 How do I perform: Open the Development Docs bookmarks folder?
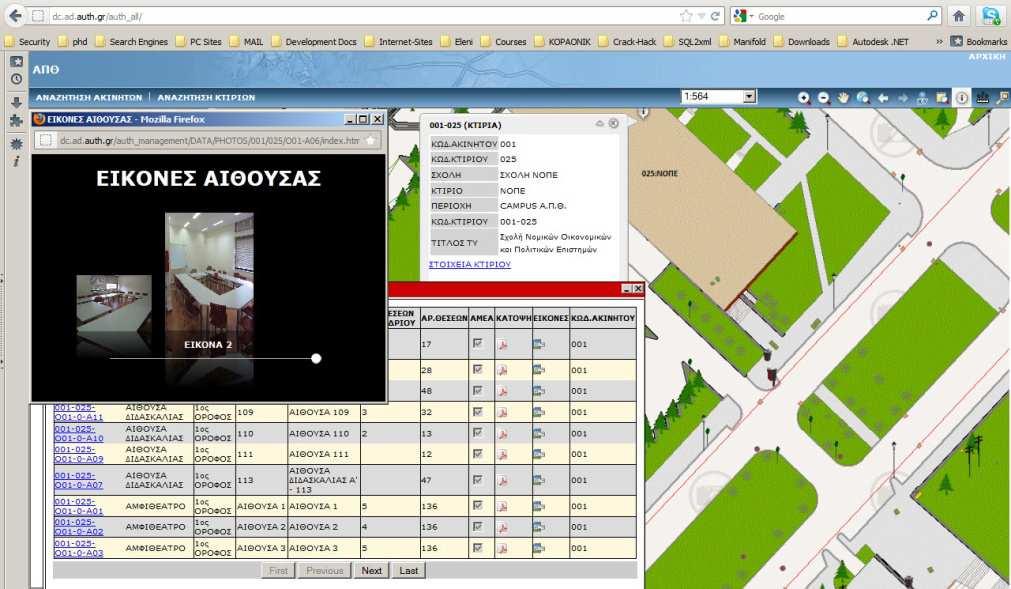click(x=314, y=42)
